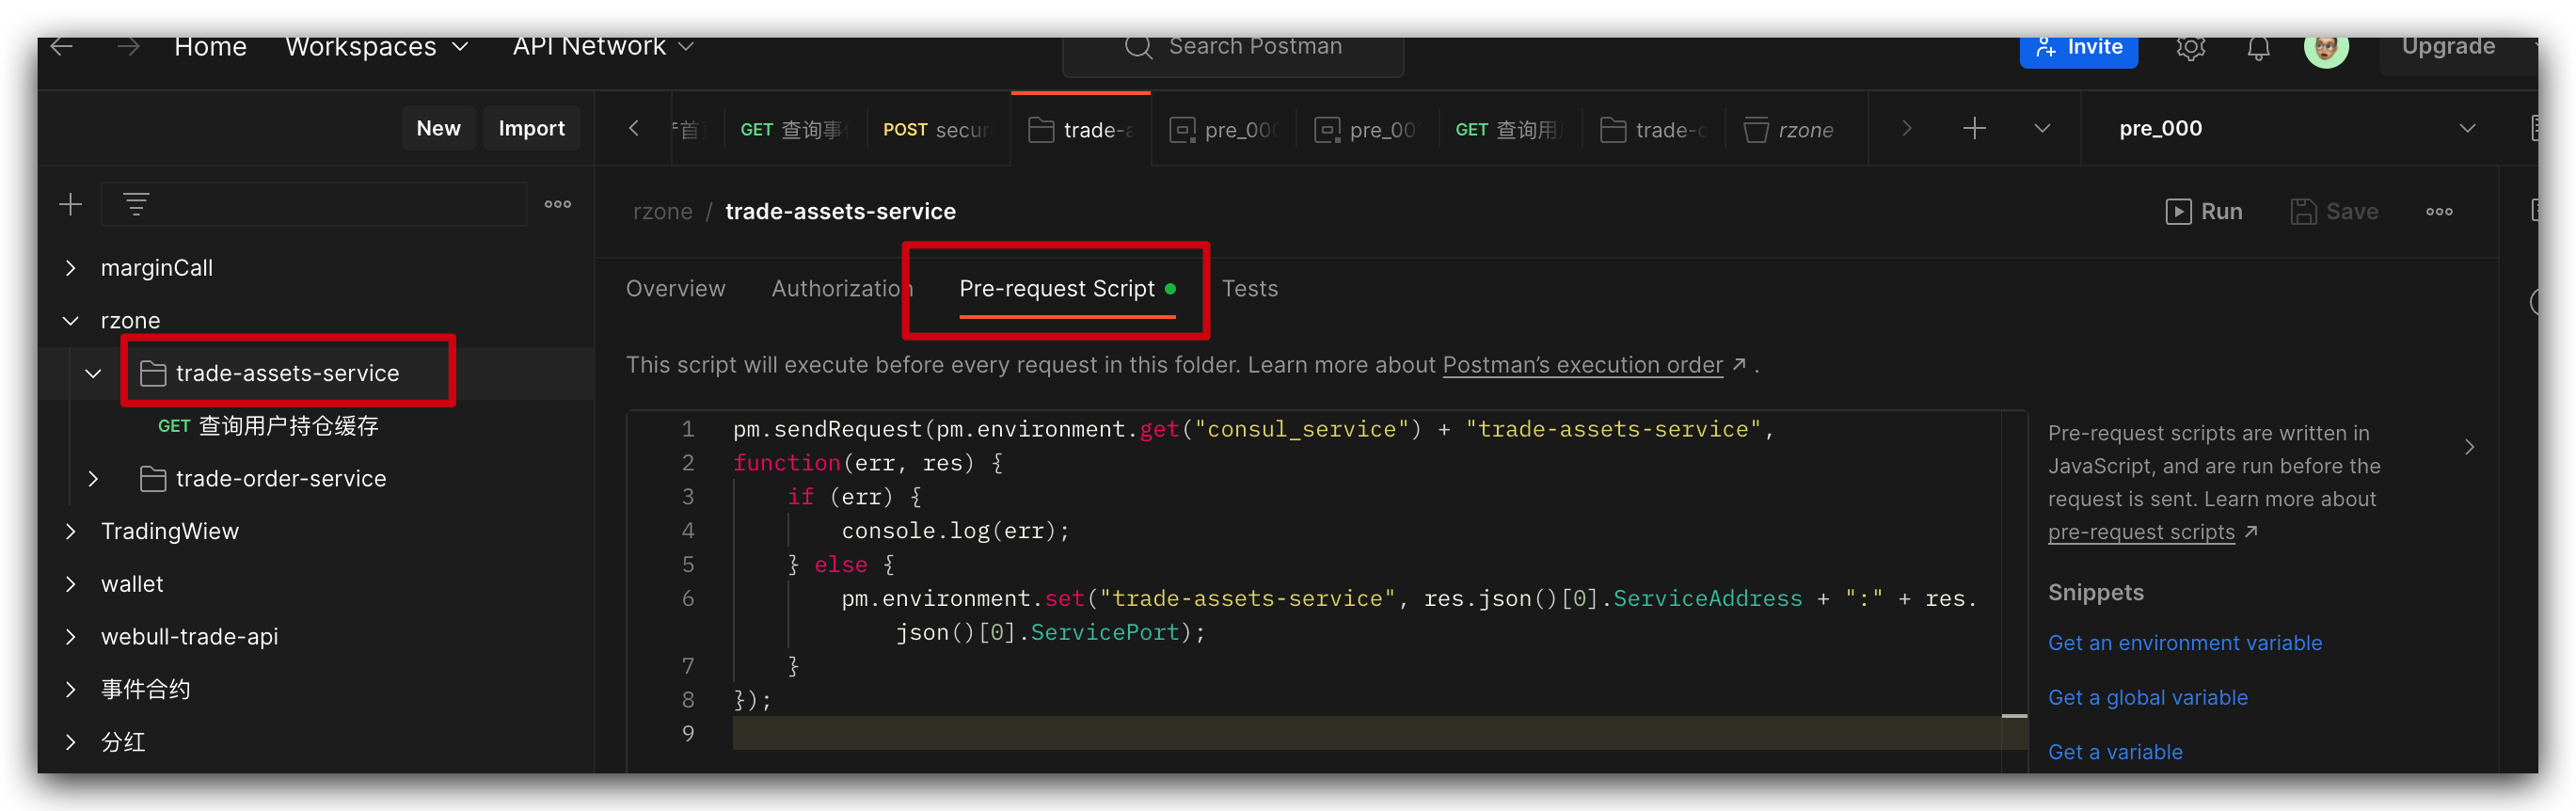Image resolution: width=2576 pixels, height=811 pixels.
Task: Open the tab list dropdown chevron
Action: click(x=2042, y=128)
